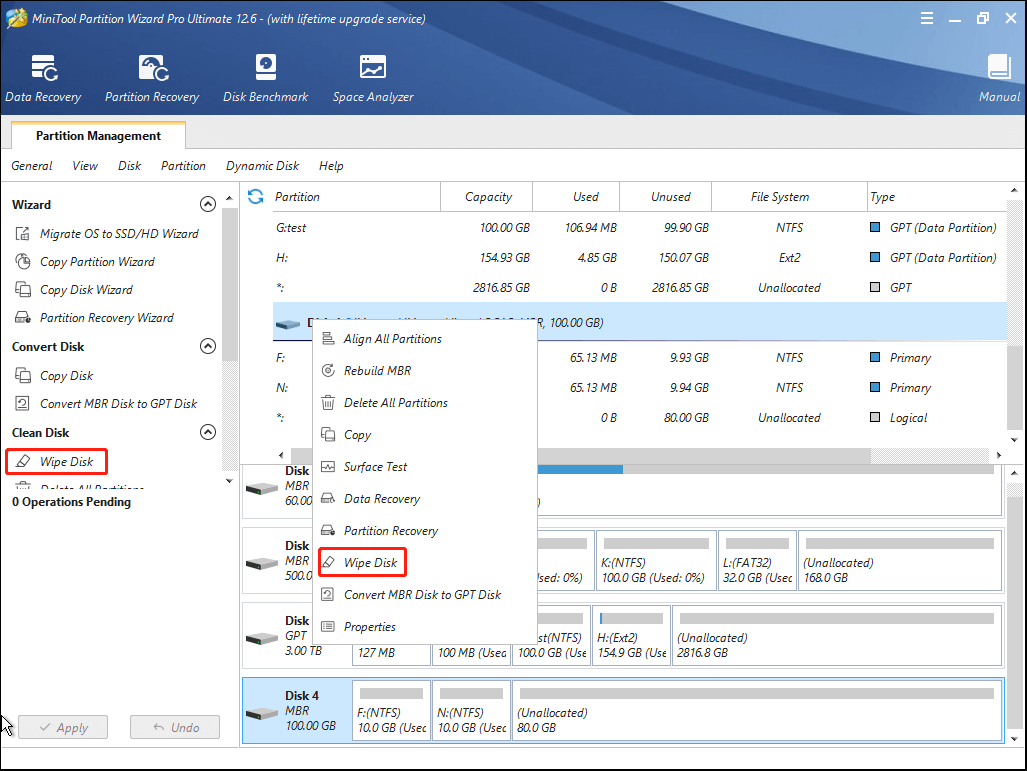Screen dimensions: 1027x771
Task: Collapse the Clean Disk section
Action: click(x=208, y=432)
